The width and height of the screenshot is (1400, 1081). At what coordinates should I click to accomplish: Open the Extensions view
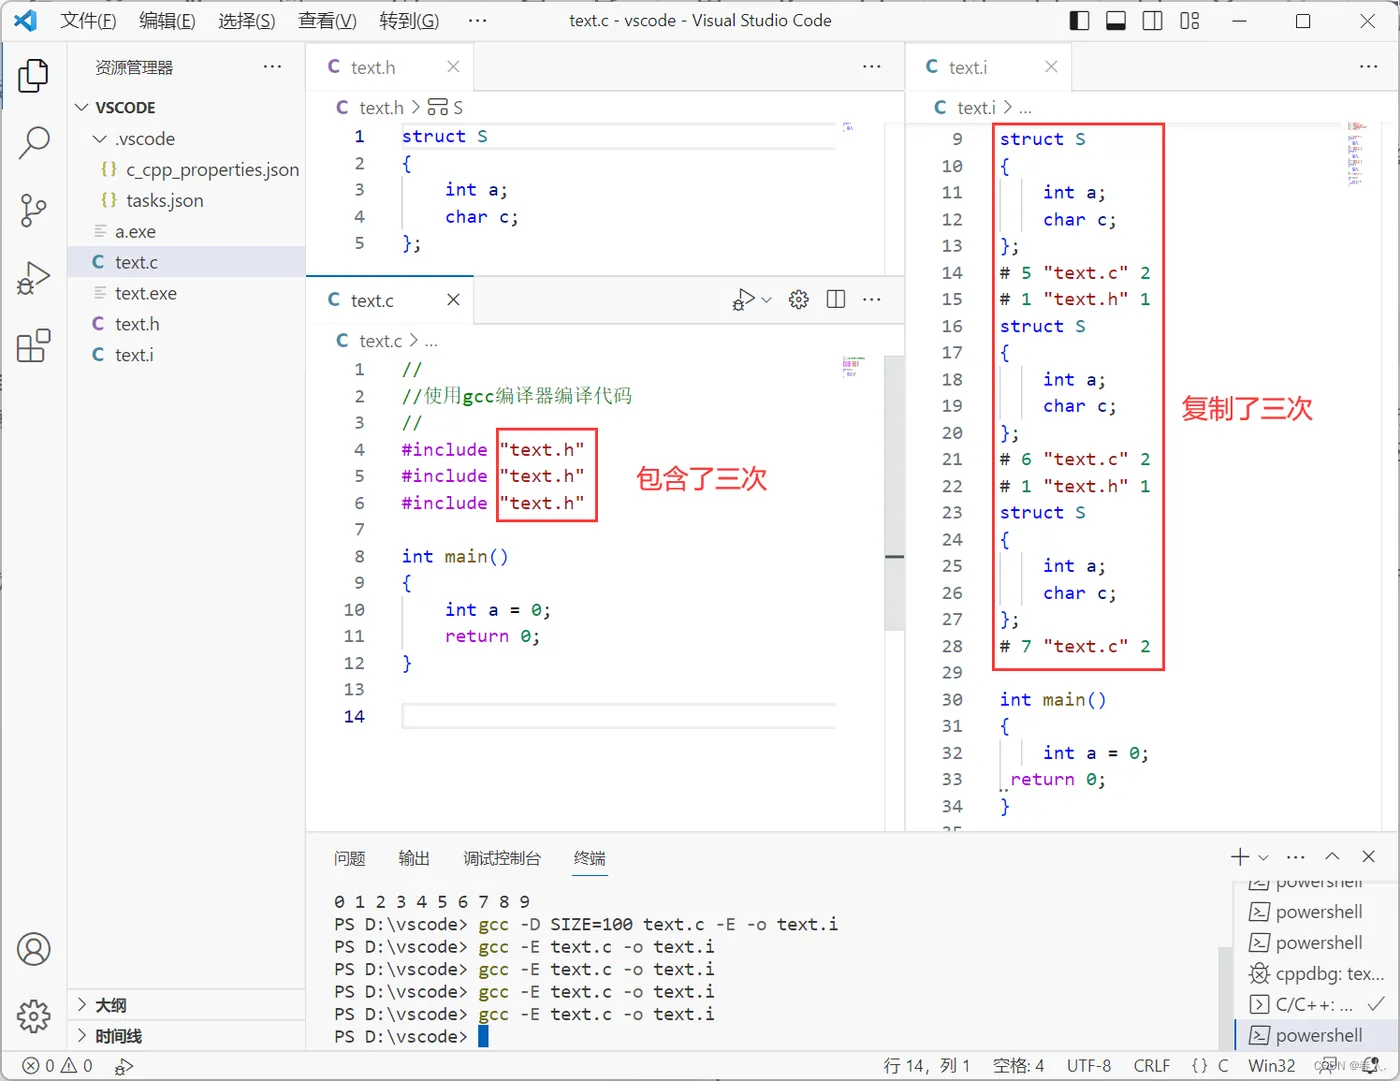[x=33, y=346]
